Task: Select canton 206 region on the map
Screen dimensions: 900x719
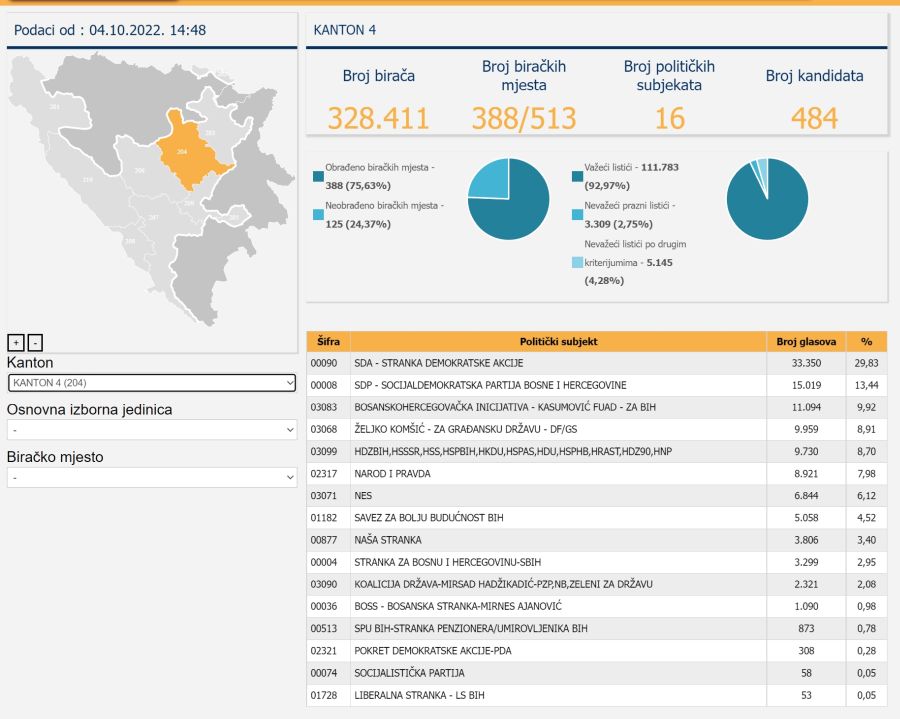Action: point(139,171)
